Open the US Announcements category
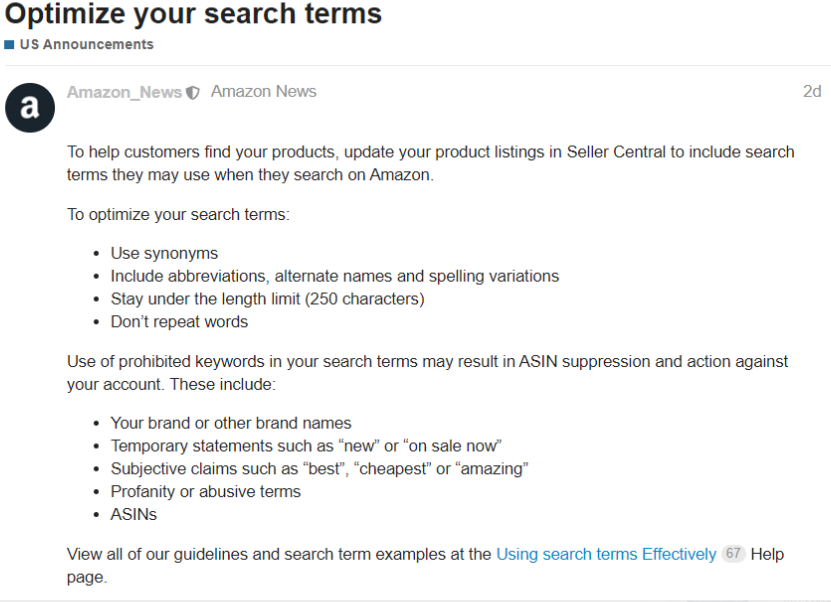 point(86,45)
